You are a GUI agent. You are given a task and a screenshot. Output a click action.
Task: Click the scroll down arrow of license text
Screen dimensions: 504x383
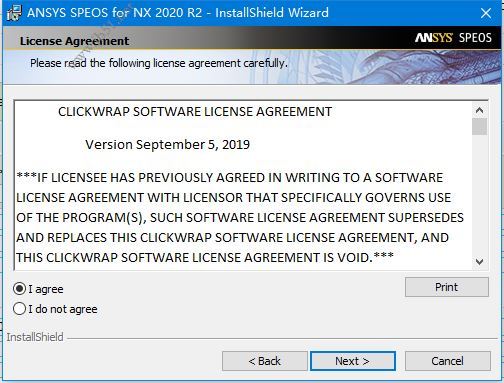(x=479, y=262)
